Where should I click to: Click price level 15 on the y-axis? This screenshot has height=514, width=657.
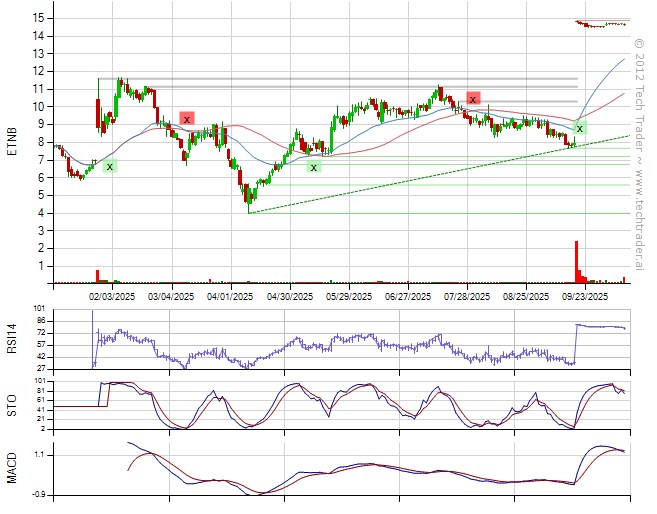tap(38, 18)
